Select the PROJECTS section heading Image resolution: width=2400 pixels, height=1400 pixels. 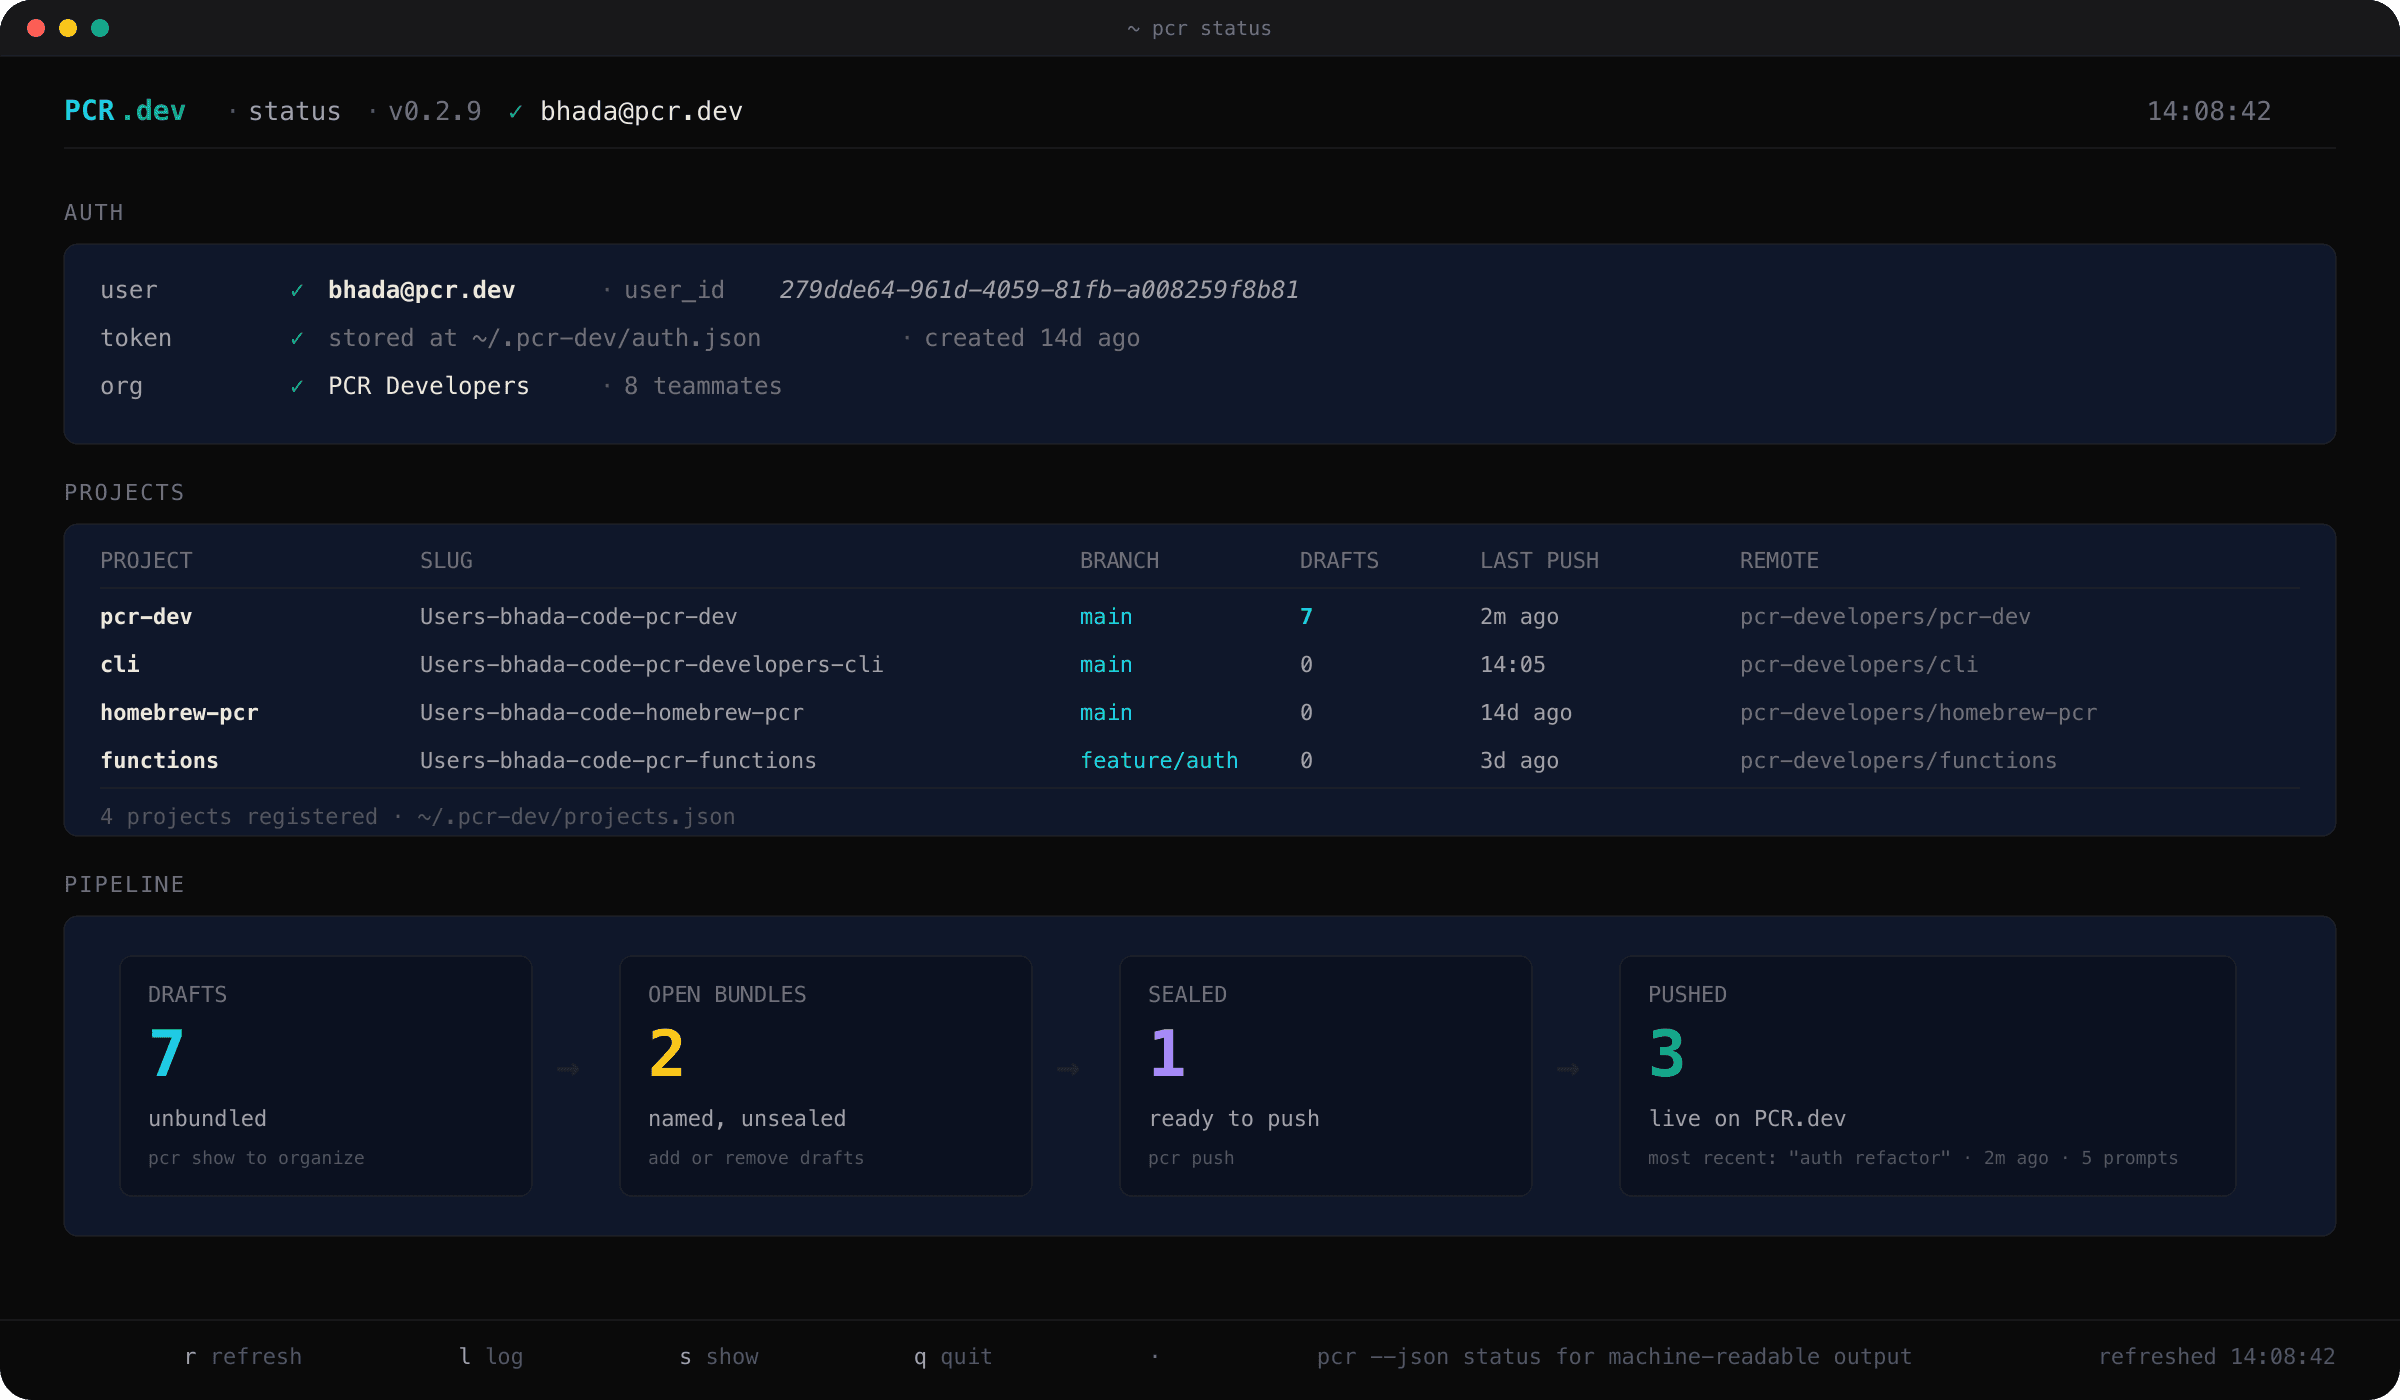point(124,493)
